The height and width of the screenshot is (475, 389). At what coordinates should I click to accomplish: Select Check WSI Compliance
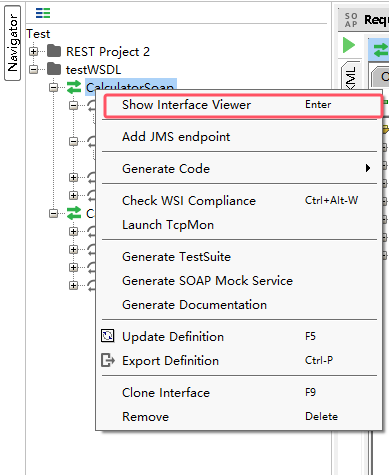[239, 201]
